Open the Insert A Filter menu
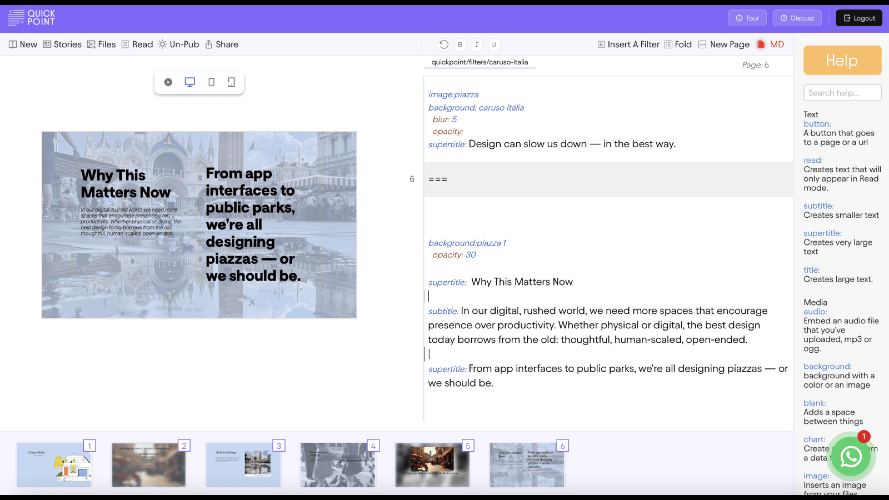Image resolution: width=889 pixels, height=500 pixels. 628,45
